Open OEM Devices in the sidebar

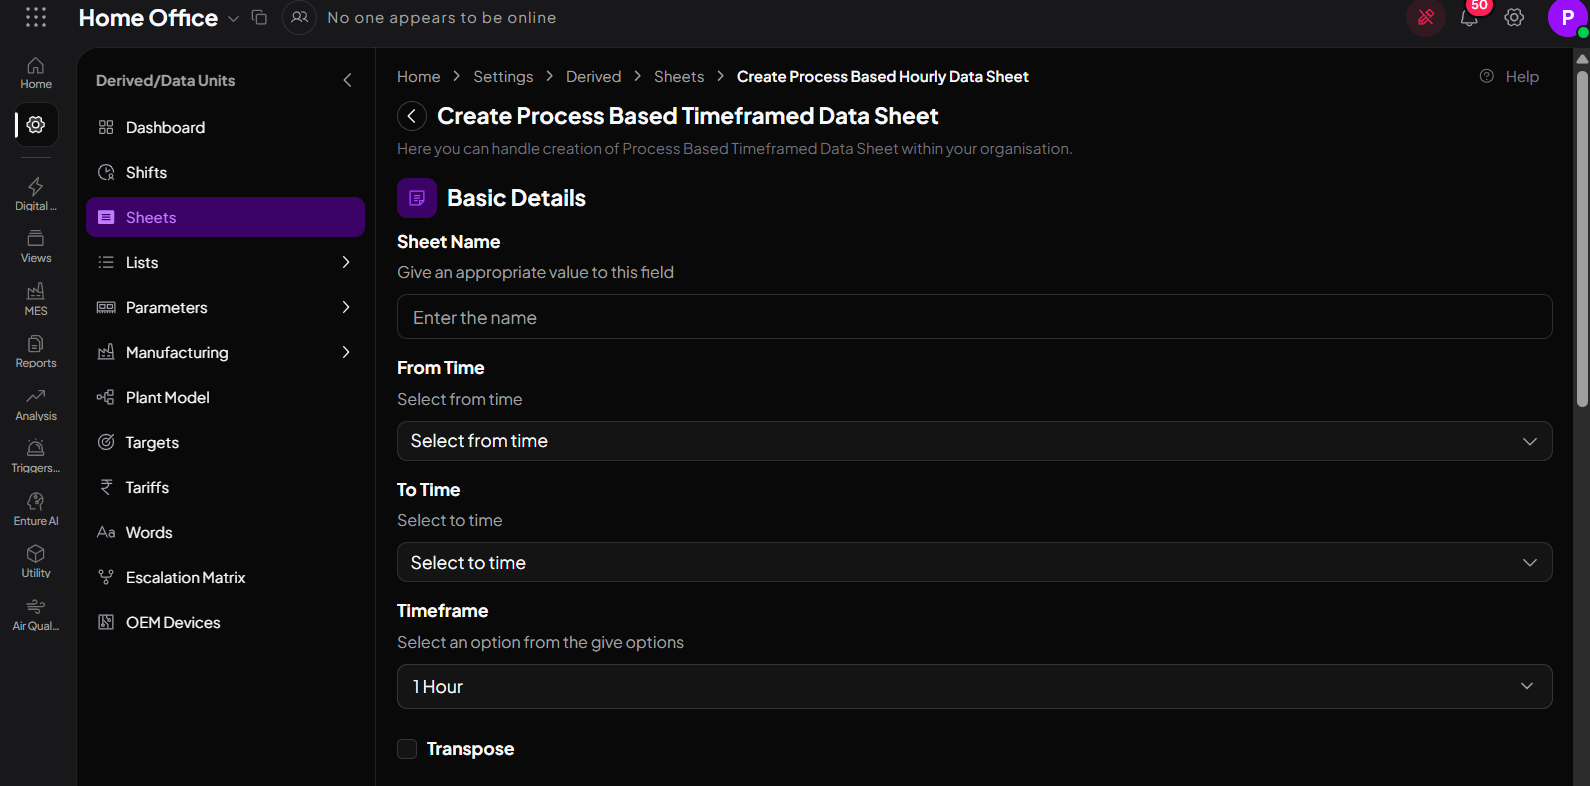click(x=225, y=622)
